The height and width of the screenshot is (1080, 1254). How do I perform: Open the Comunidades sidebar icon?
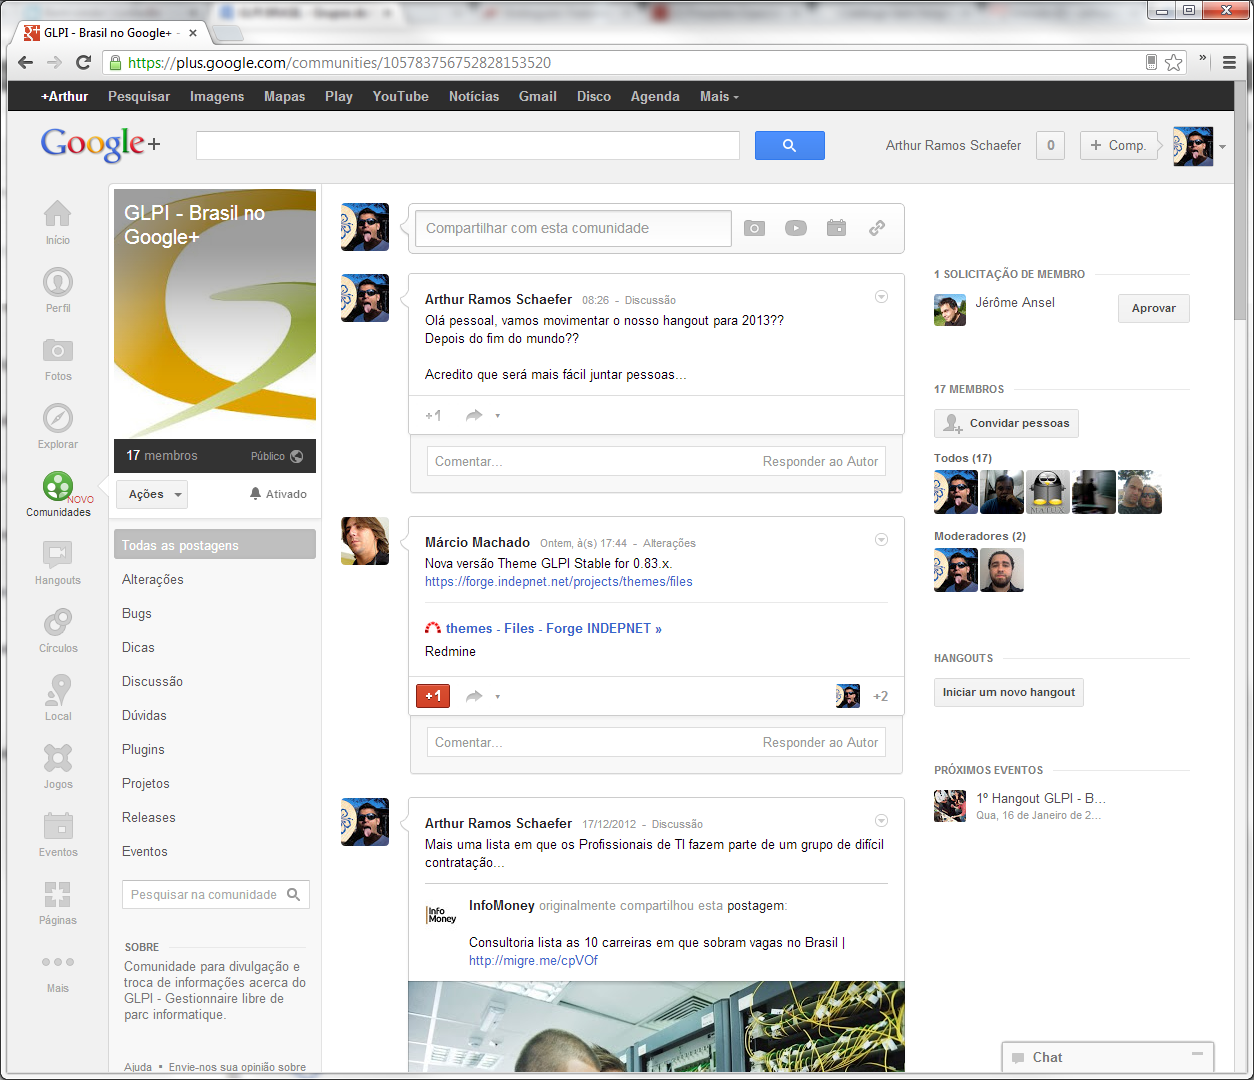[58, 486]
